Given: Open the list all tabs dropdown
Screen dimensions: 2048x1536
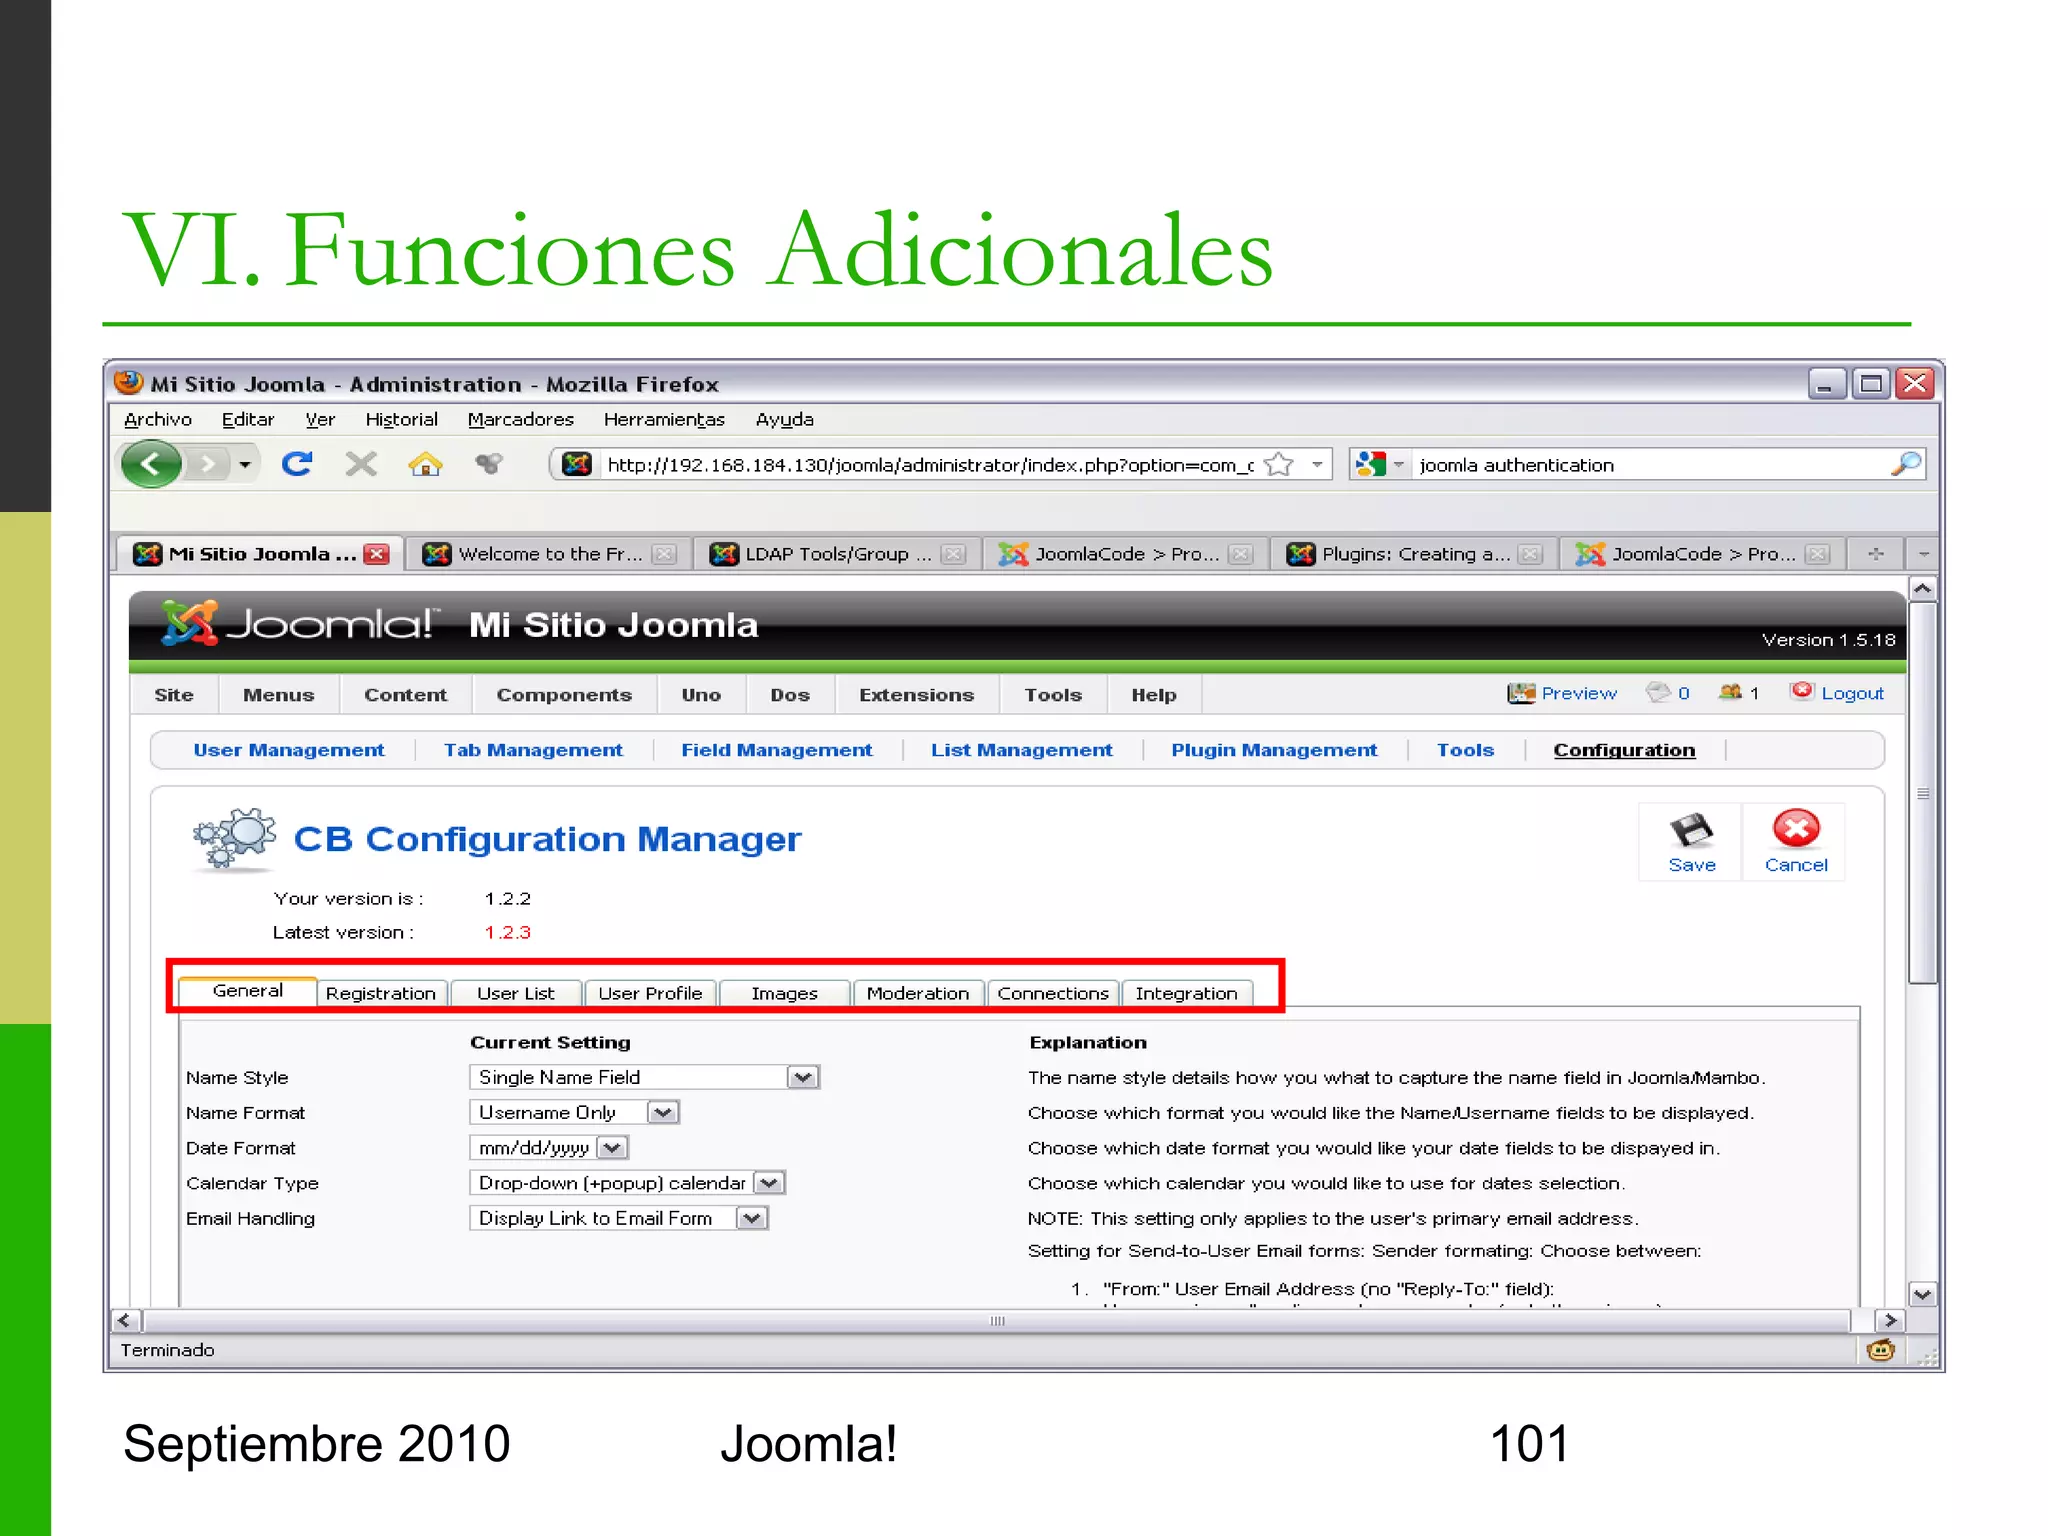Looking at the screenshot, I should click(1923, 554).
